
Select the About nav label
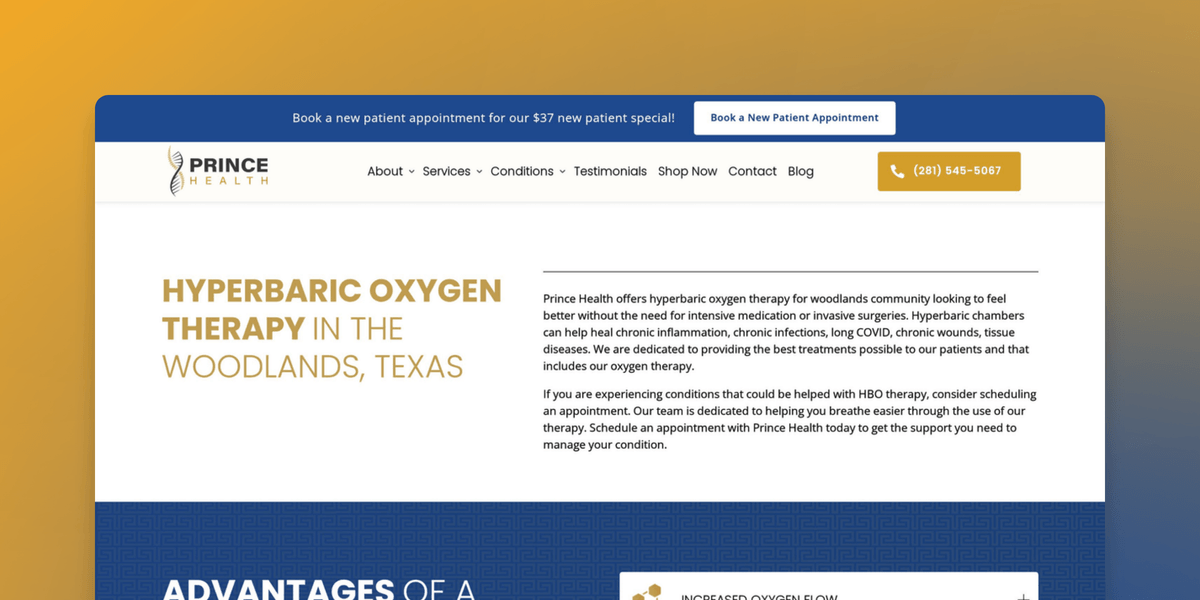click(x=384, y=171)
